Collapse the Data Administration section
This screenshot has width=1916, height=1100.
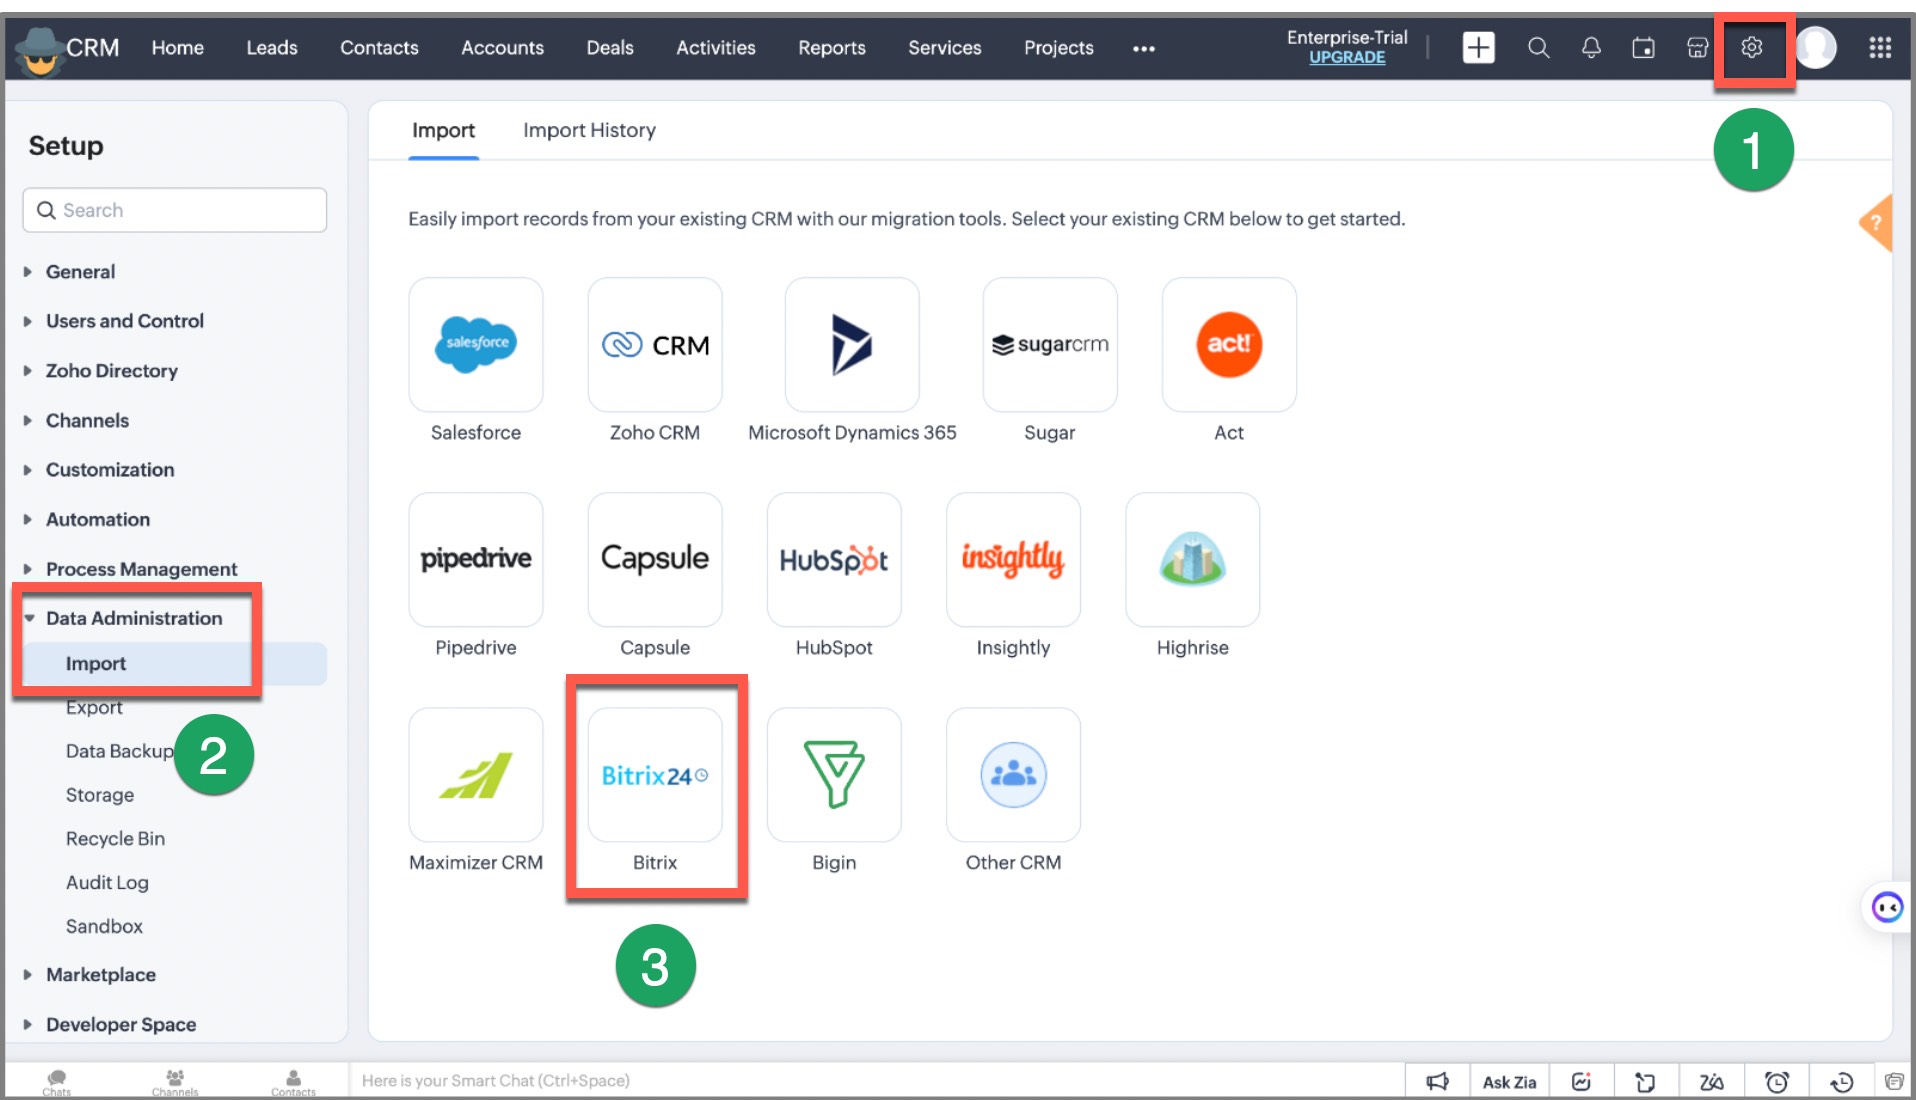pos(133,619)
